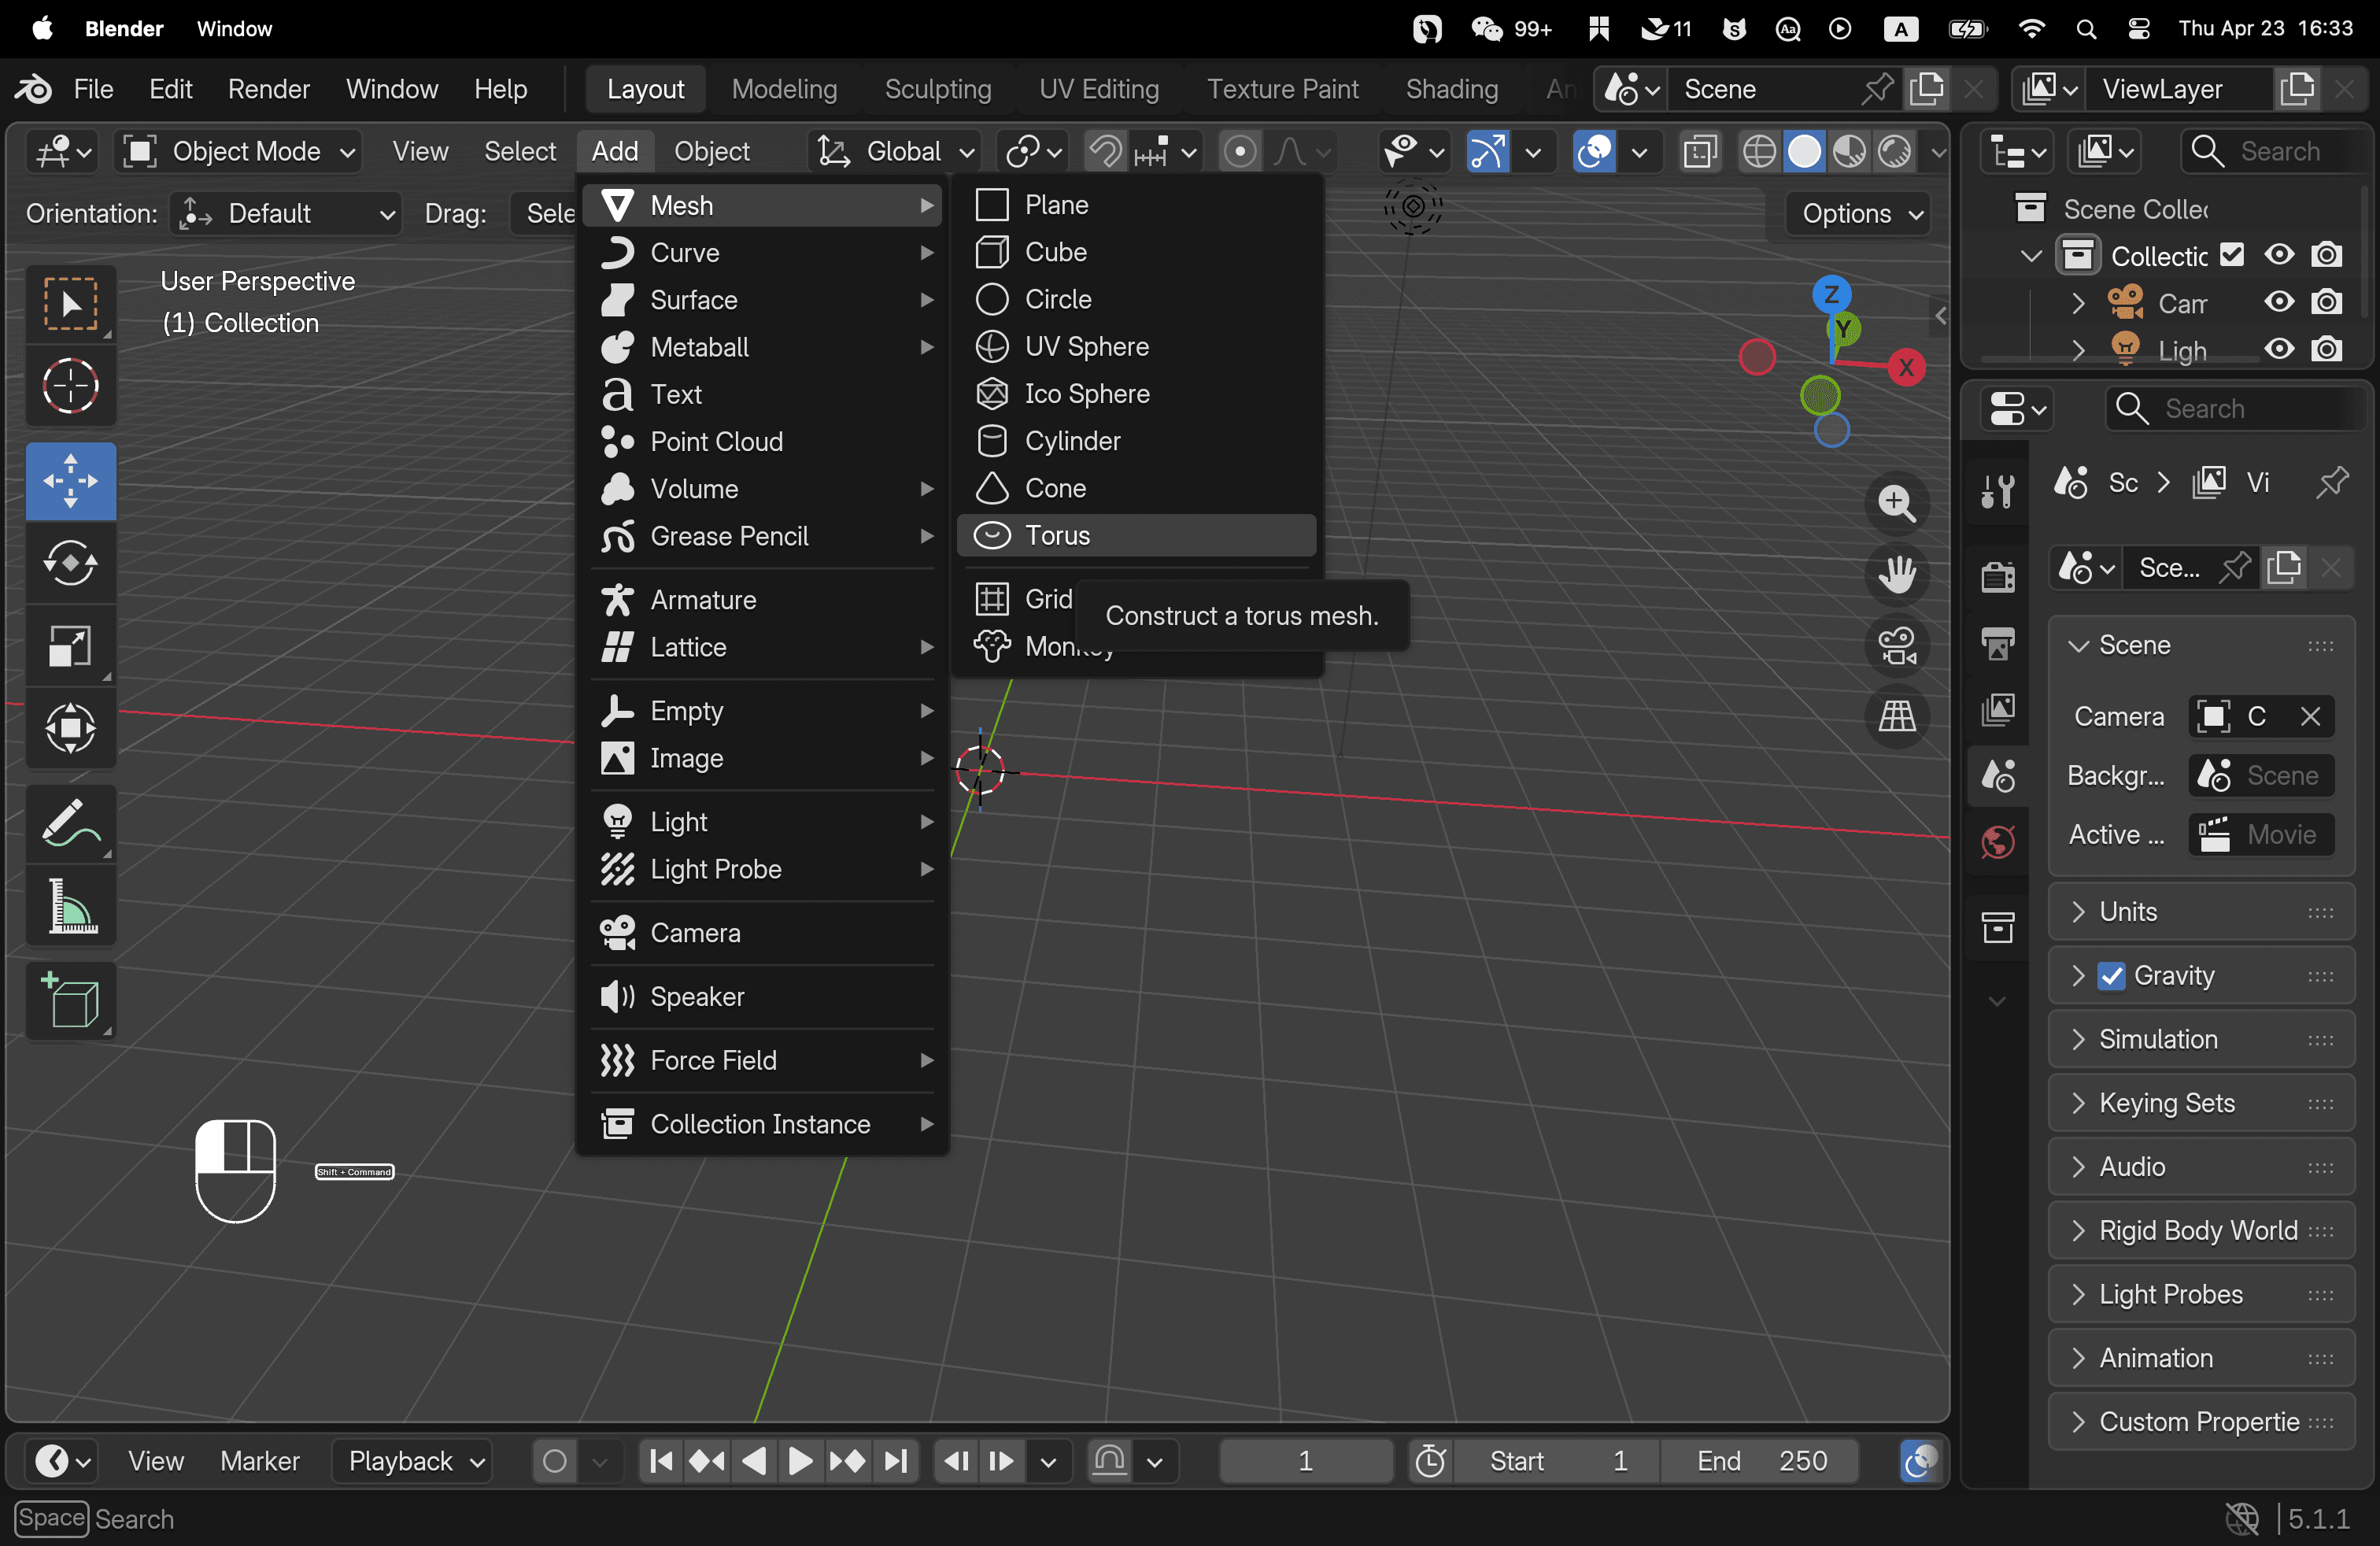Select the Rotate tool
Screen dimensions: 2380x1546
(x=70, y=564)
